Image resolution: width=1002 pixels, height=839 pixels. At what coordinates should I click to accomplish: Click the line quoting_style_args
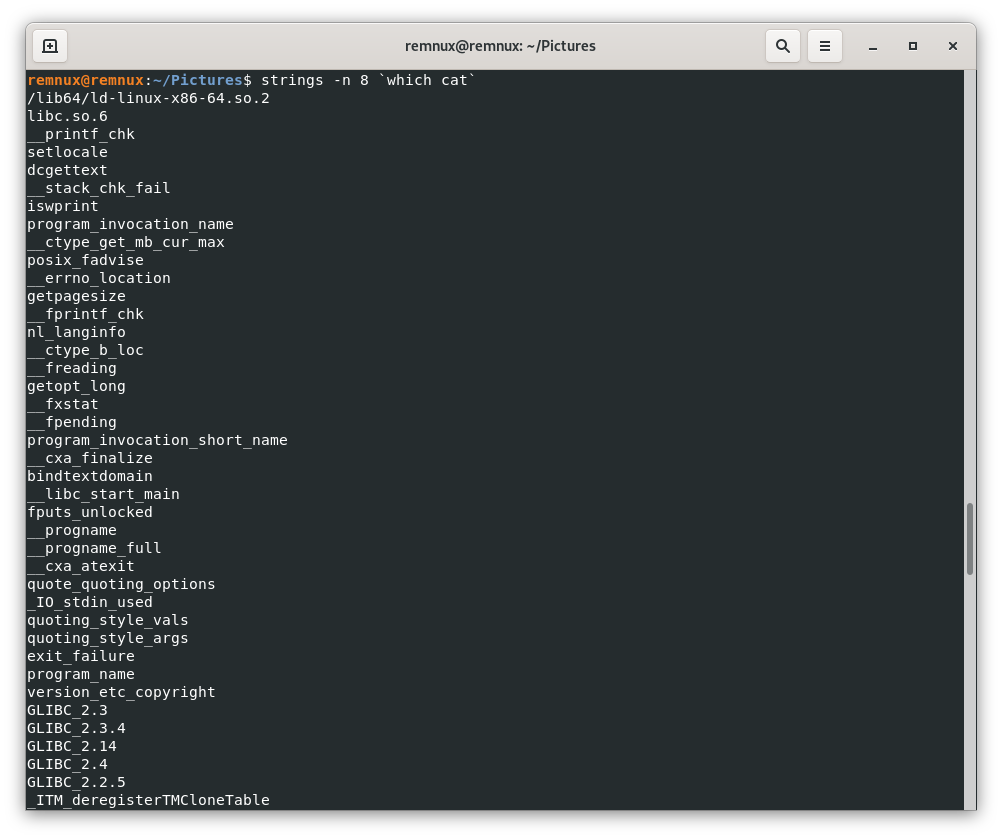click(x=107, y=638)
